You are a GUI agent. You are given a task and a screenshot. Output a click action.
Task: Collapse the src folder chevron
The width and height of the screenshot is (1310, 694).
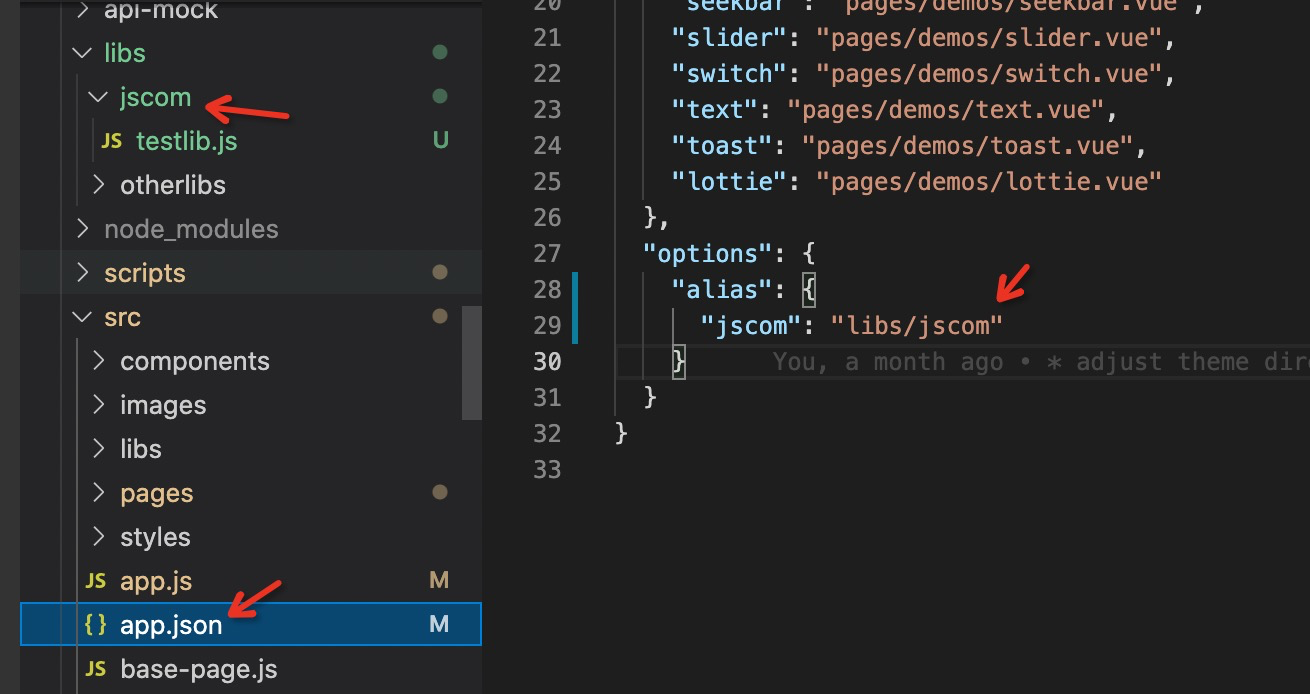[82, 317]
